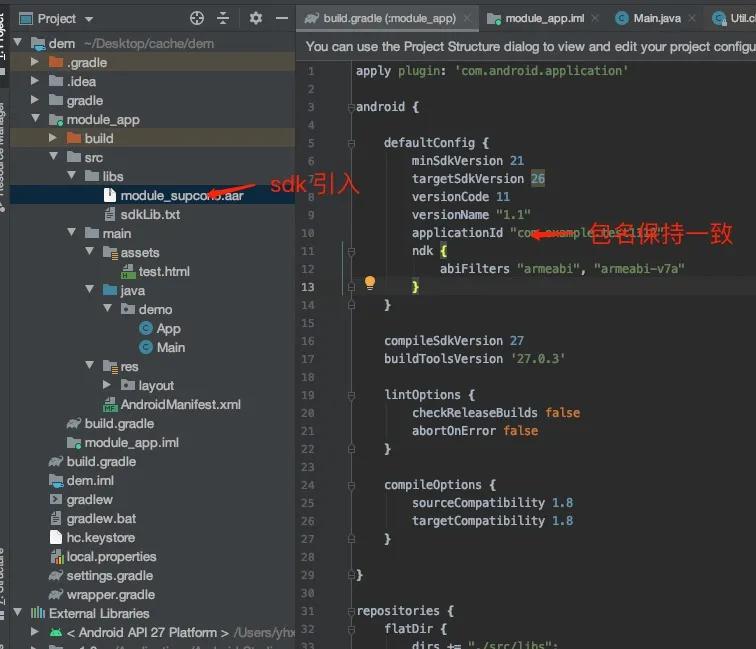Select the hc.keystore file

[100, 538]
